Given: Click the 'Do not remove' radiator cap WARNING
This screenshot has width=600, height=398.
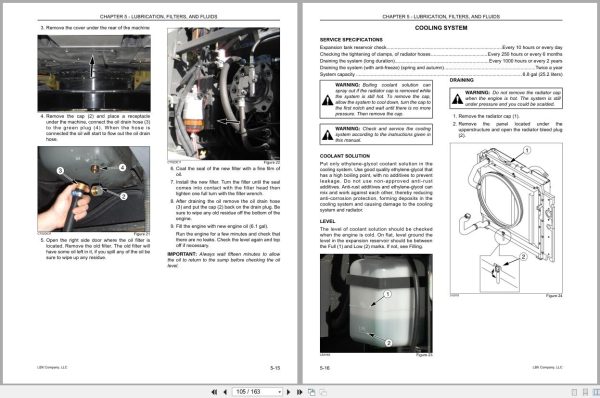Looking at the screenshot, I should coord(506,98).
